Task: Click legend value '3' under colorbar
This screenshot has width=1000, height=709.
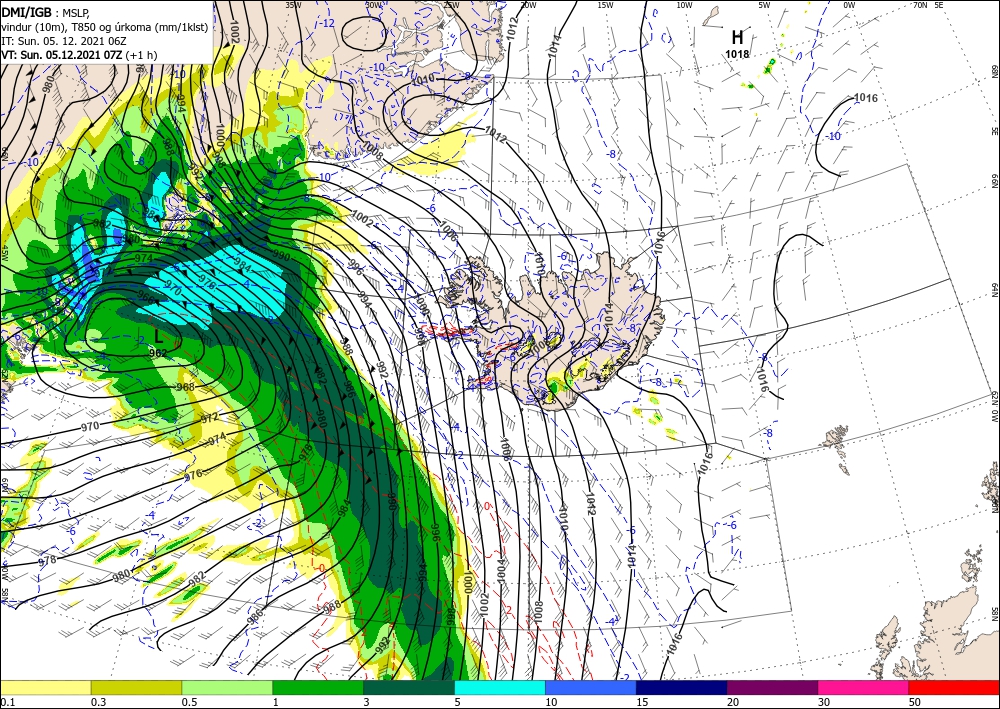Action: coord(367,702)
